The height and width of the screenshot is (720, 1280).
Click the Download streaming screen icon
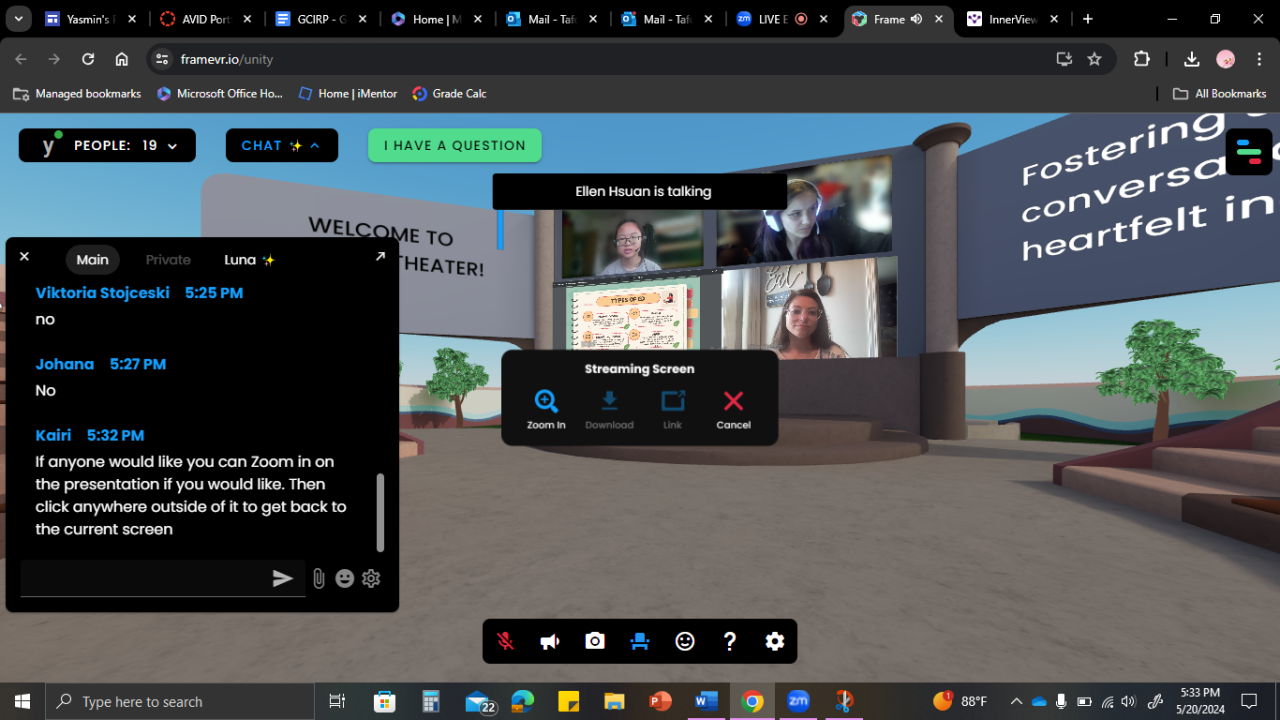tap(609, 409)
